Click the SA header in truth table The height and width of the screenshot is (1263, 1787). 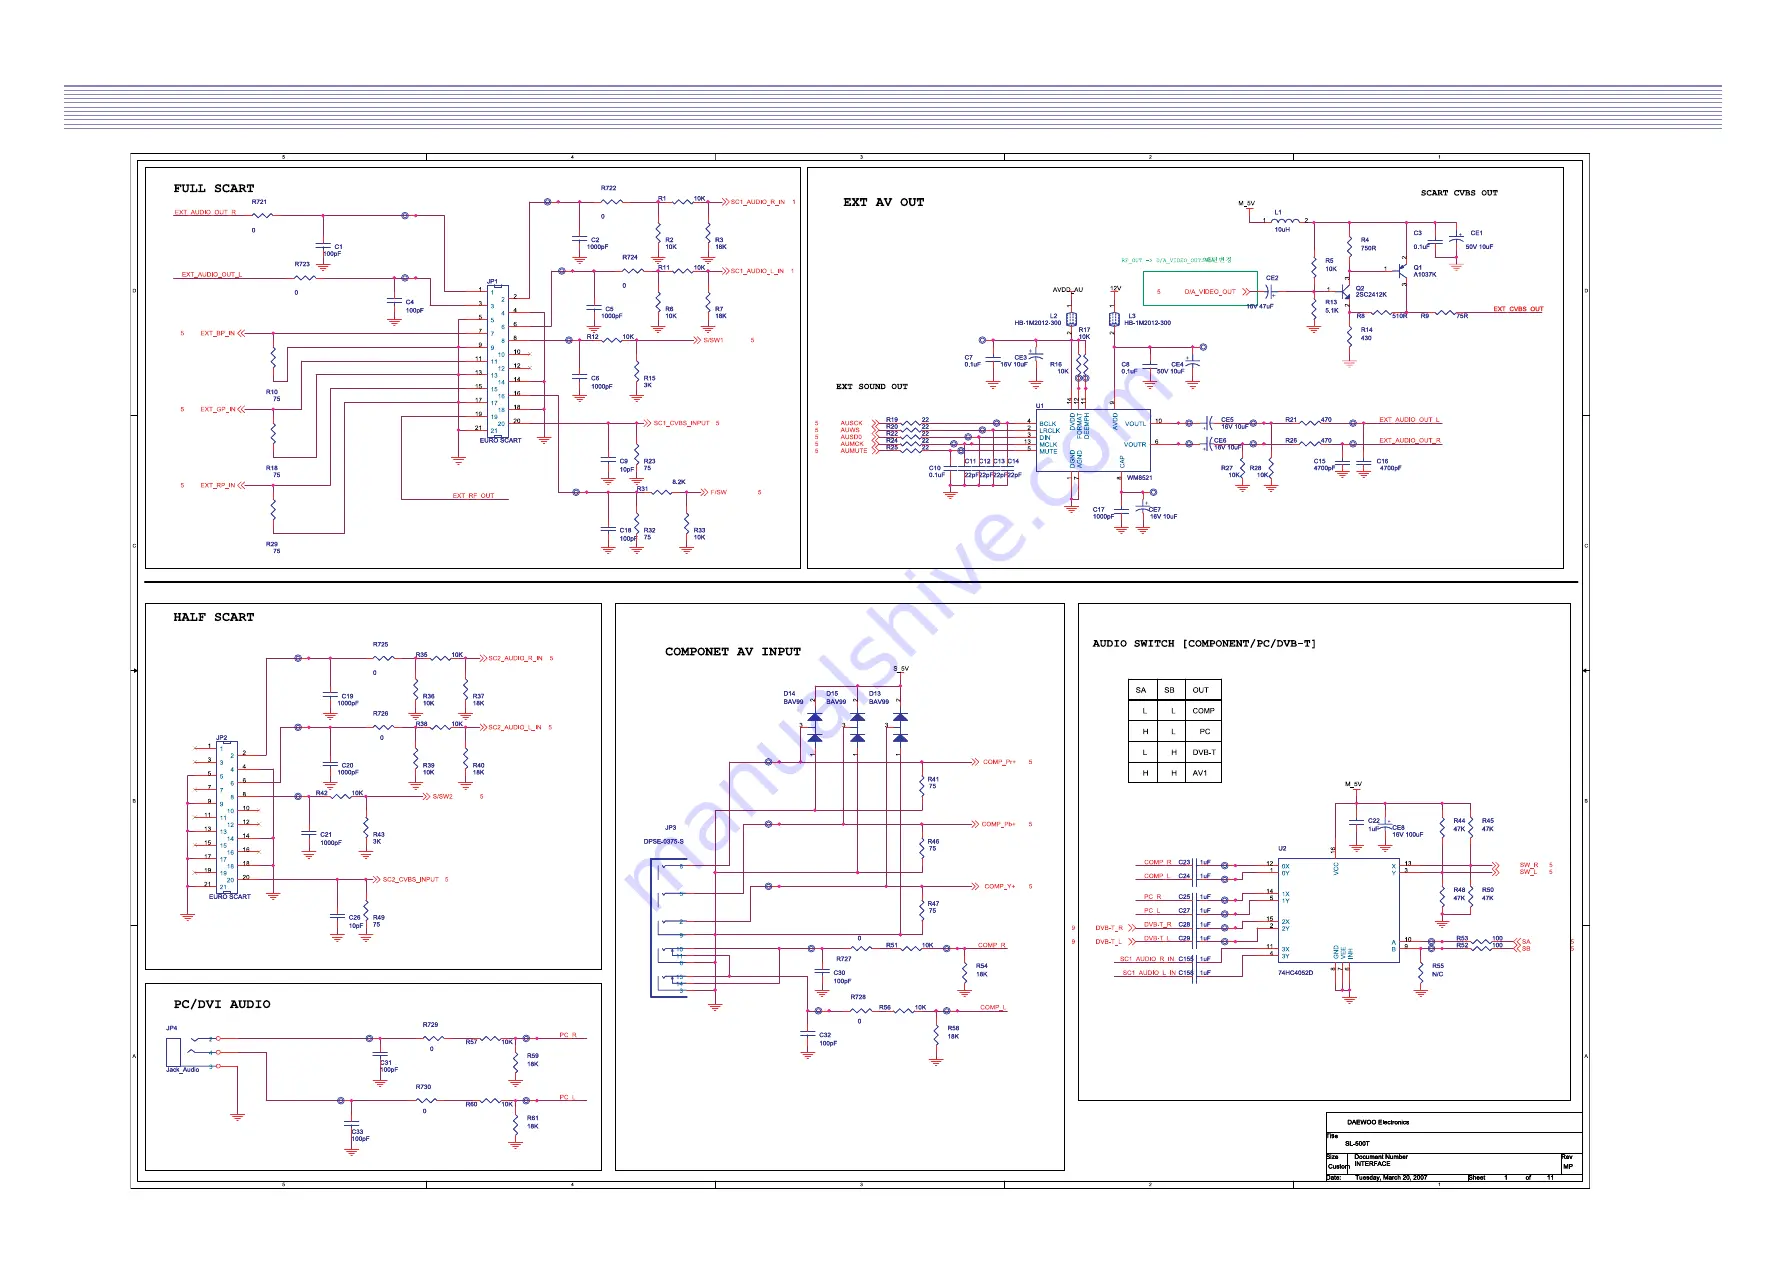[x=1141, y=690]
